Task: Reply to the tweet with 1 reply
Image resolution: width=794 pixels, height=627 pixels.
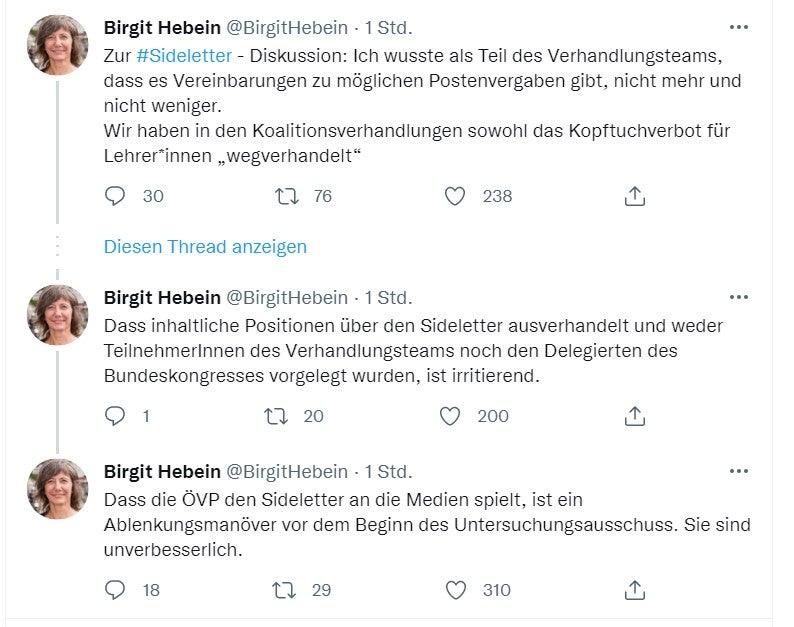Action: 116,416
